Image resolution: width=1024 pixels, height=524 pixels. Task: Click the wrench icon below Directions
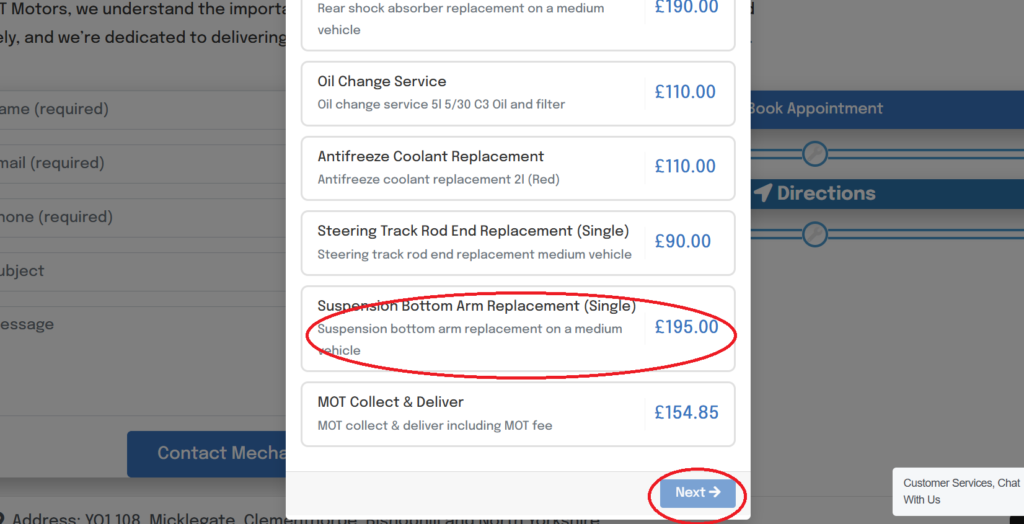click(815, 234)
